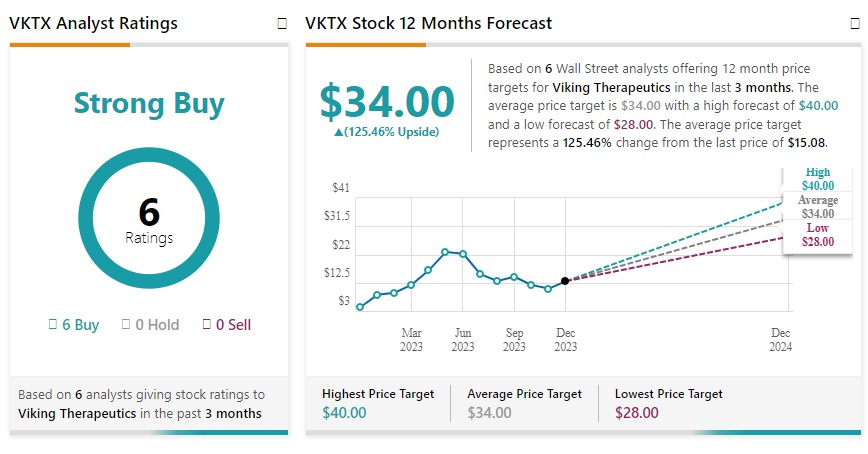868x454 pixels.
Task: Click the large $34.00 price target figure
Action: pos(386,101)
